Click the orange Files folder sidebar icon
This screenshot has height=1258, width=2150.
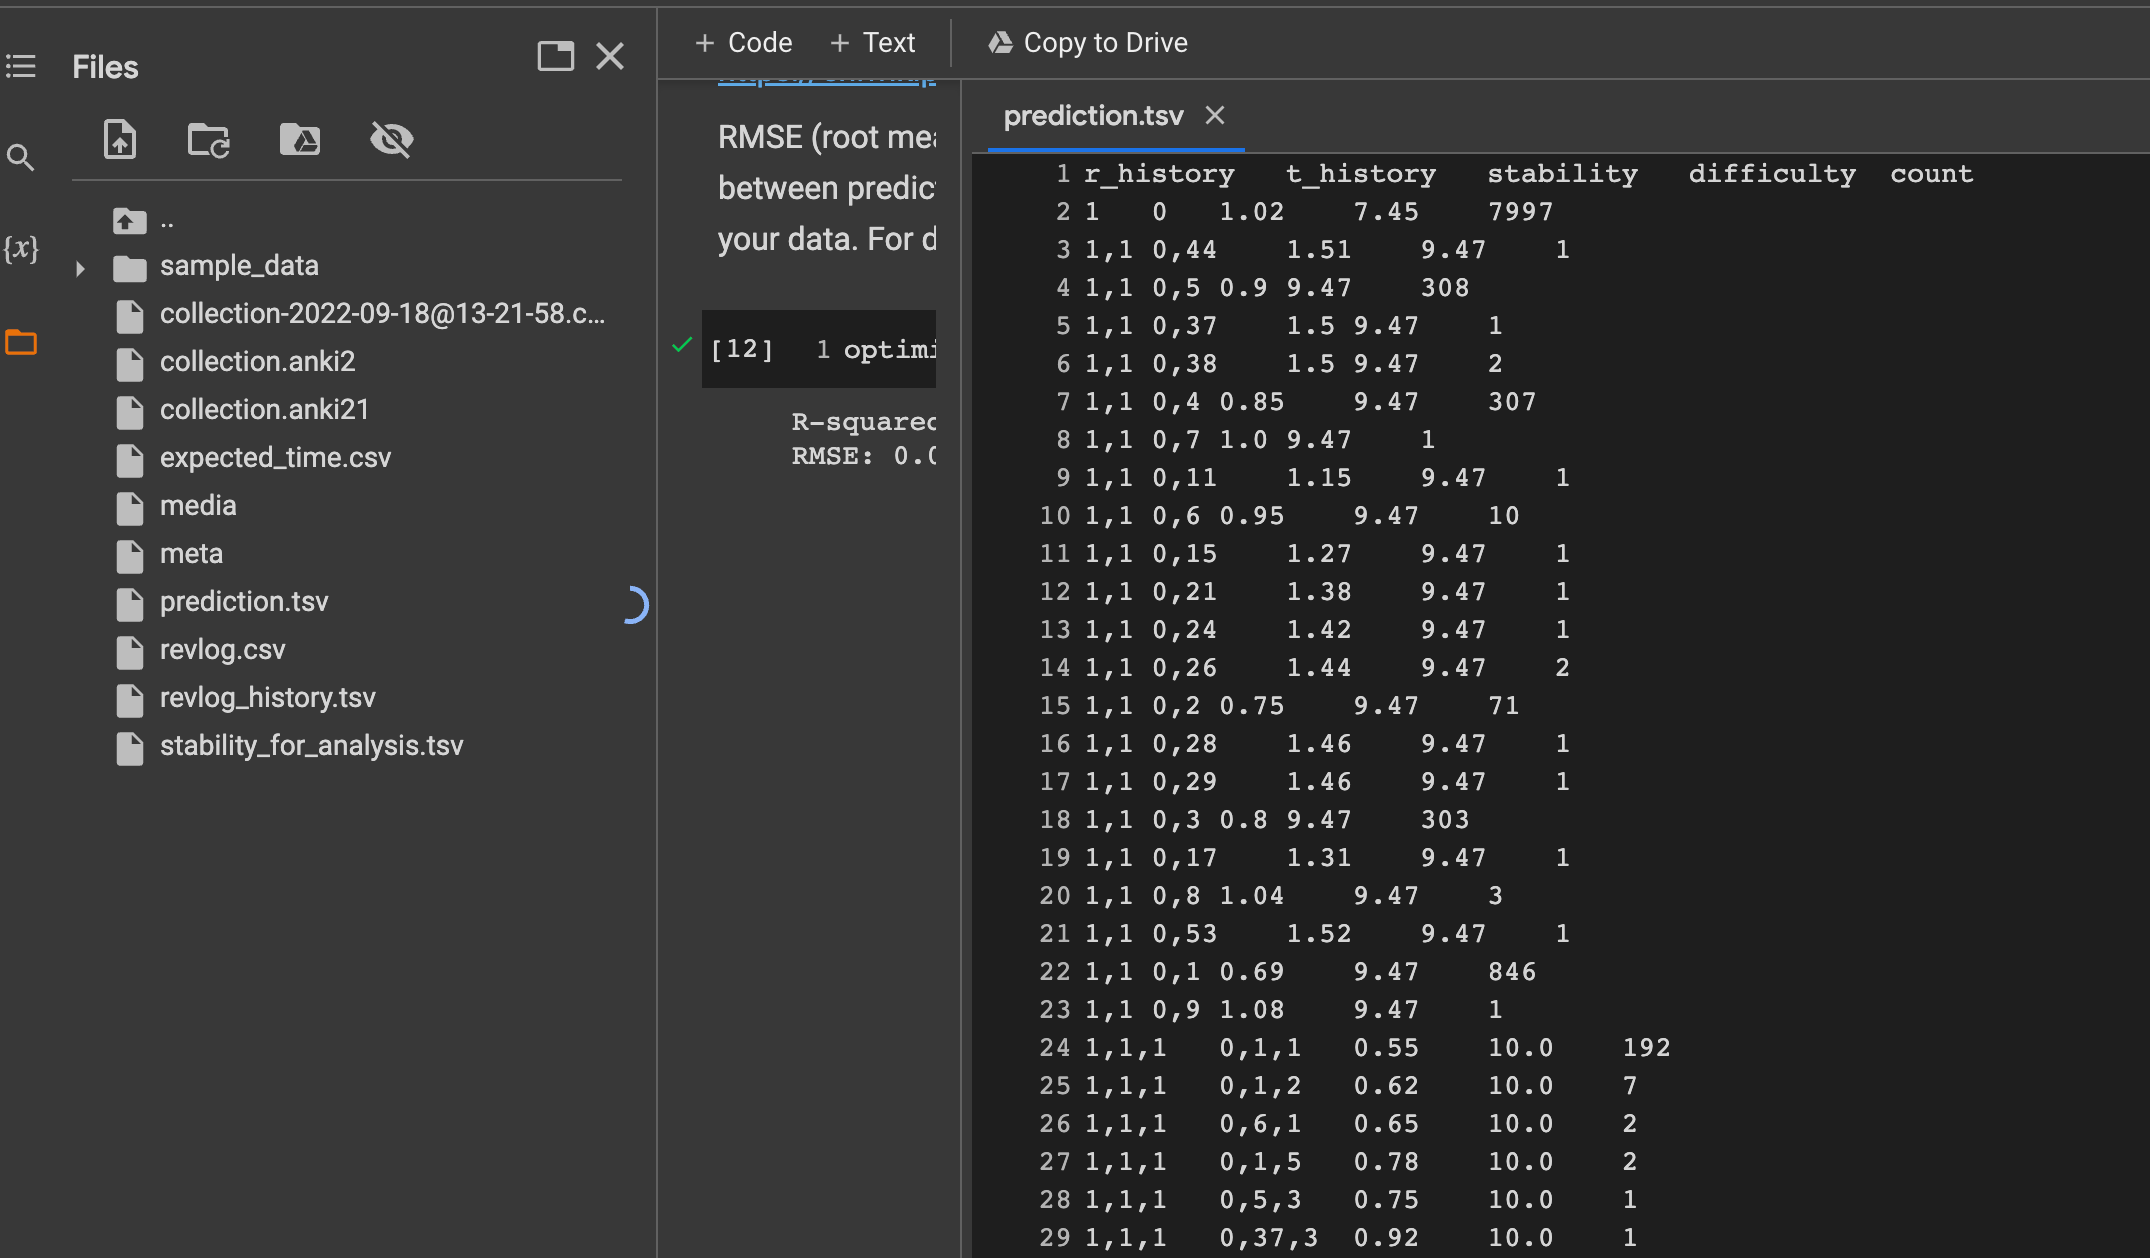(x=21, y=343)
